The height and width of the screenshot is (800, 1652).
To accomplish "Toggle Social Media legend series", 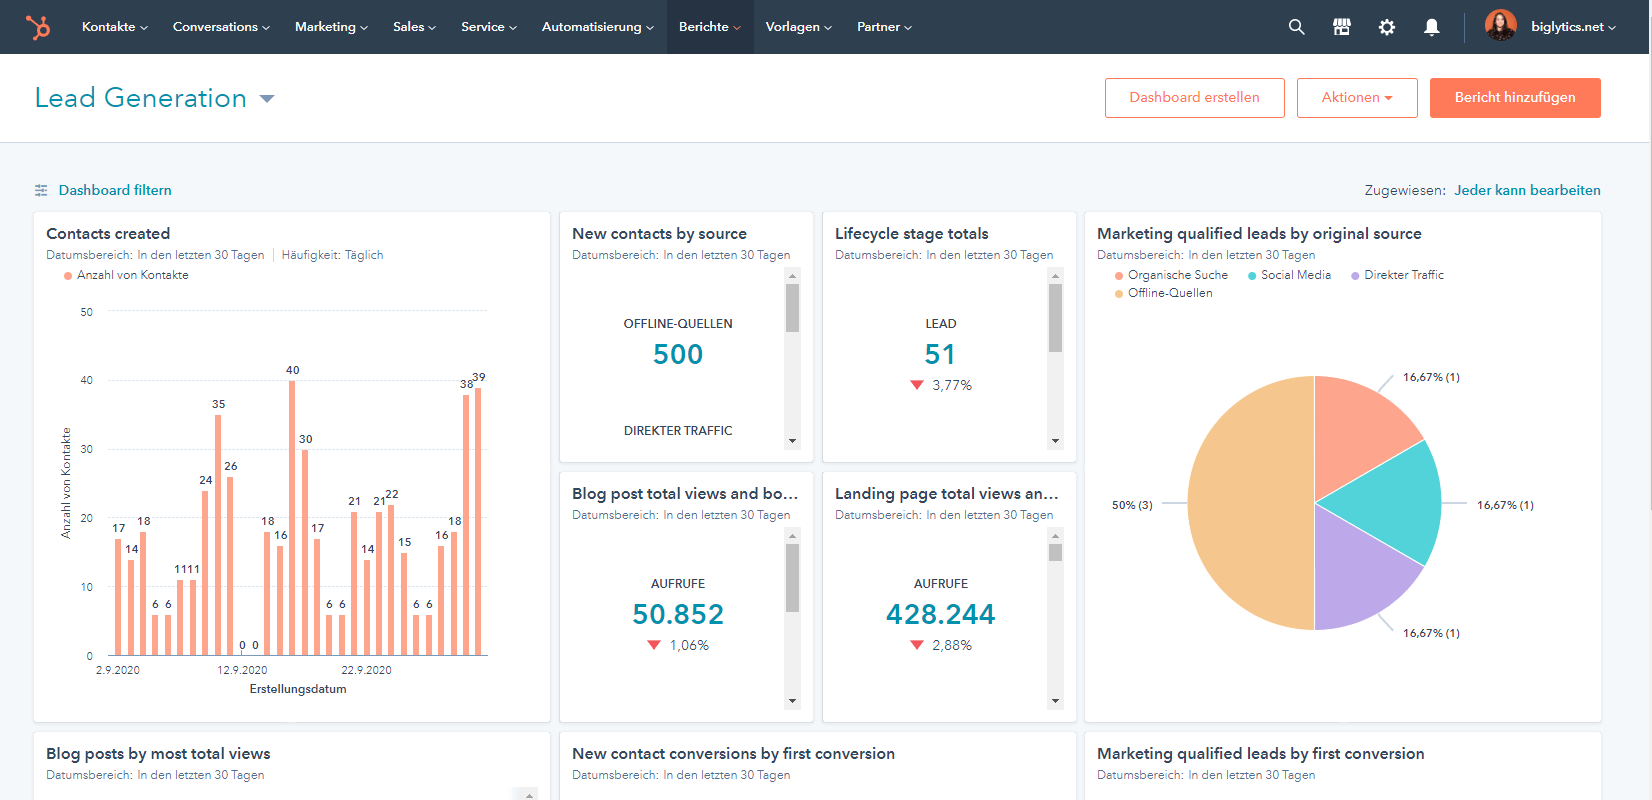I will pos(1295,275).
